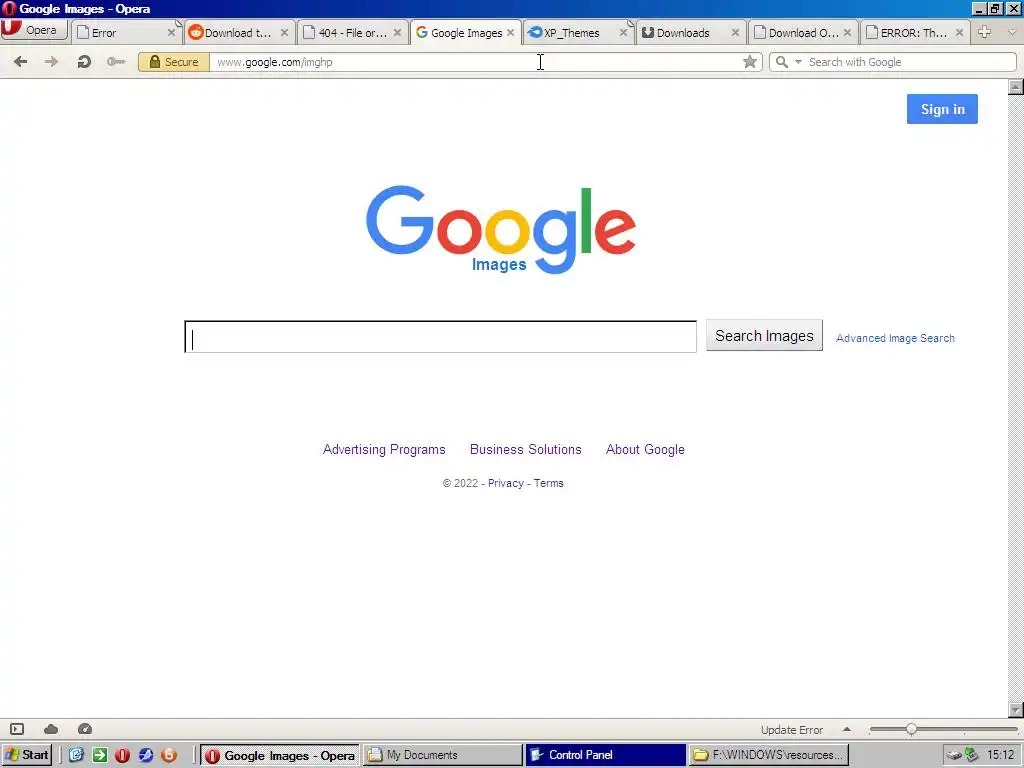Switch to My Documents taskbar window
Viewport: 1024px width, 768px height.
pyautogui.click(x=443, y=755)
